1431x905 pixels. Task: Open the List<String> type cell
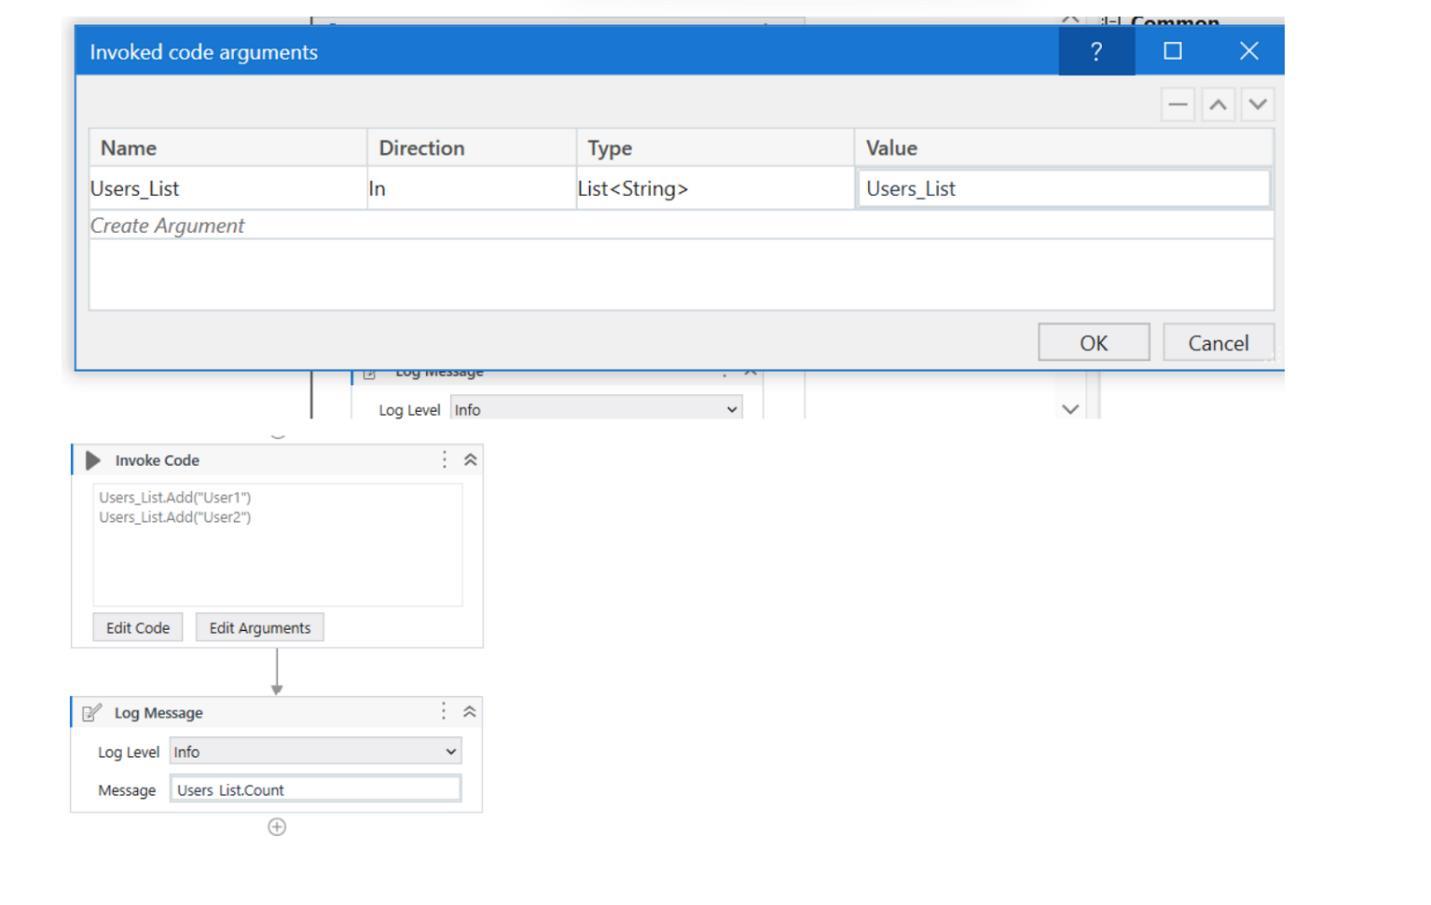[715, 188]
